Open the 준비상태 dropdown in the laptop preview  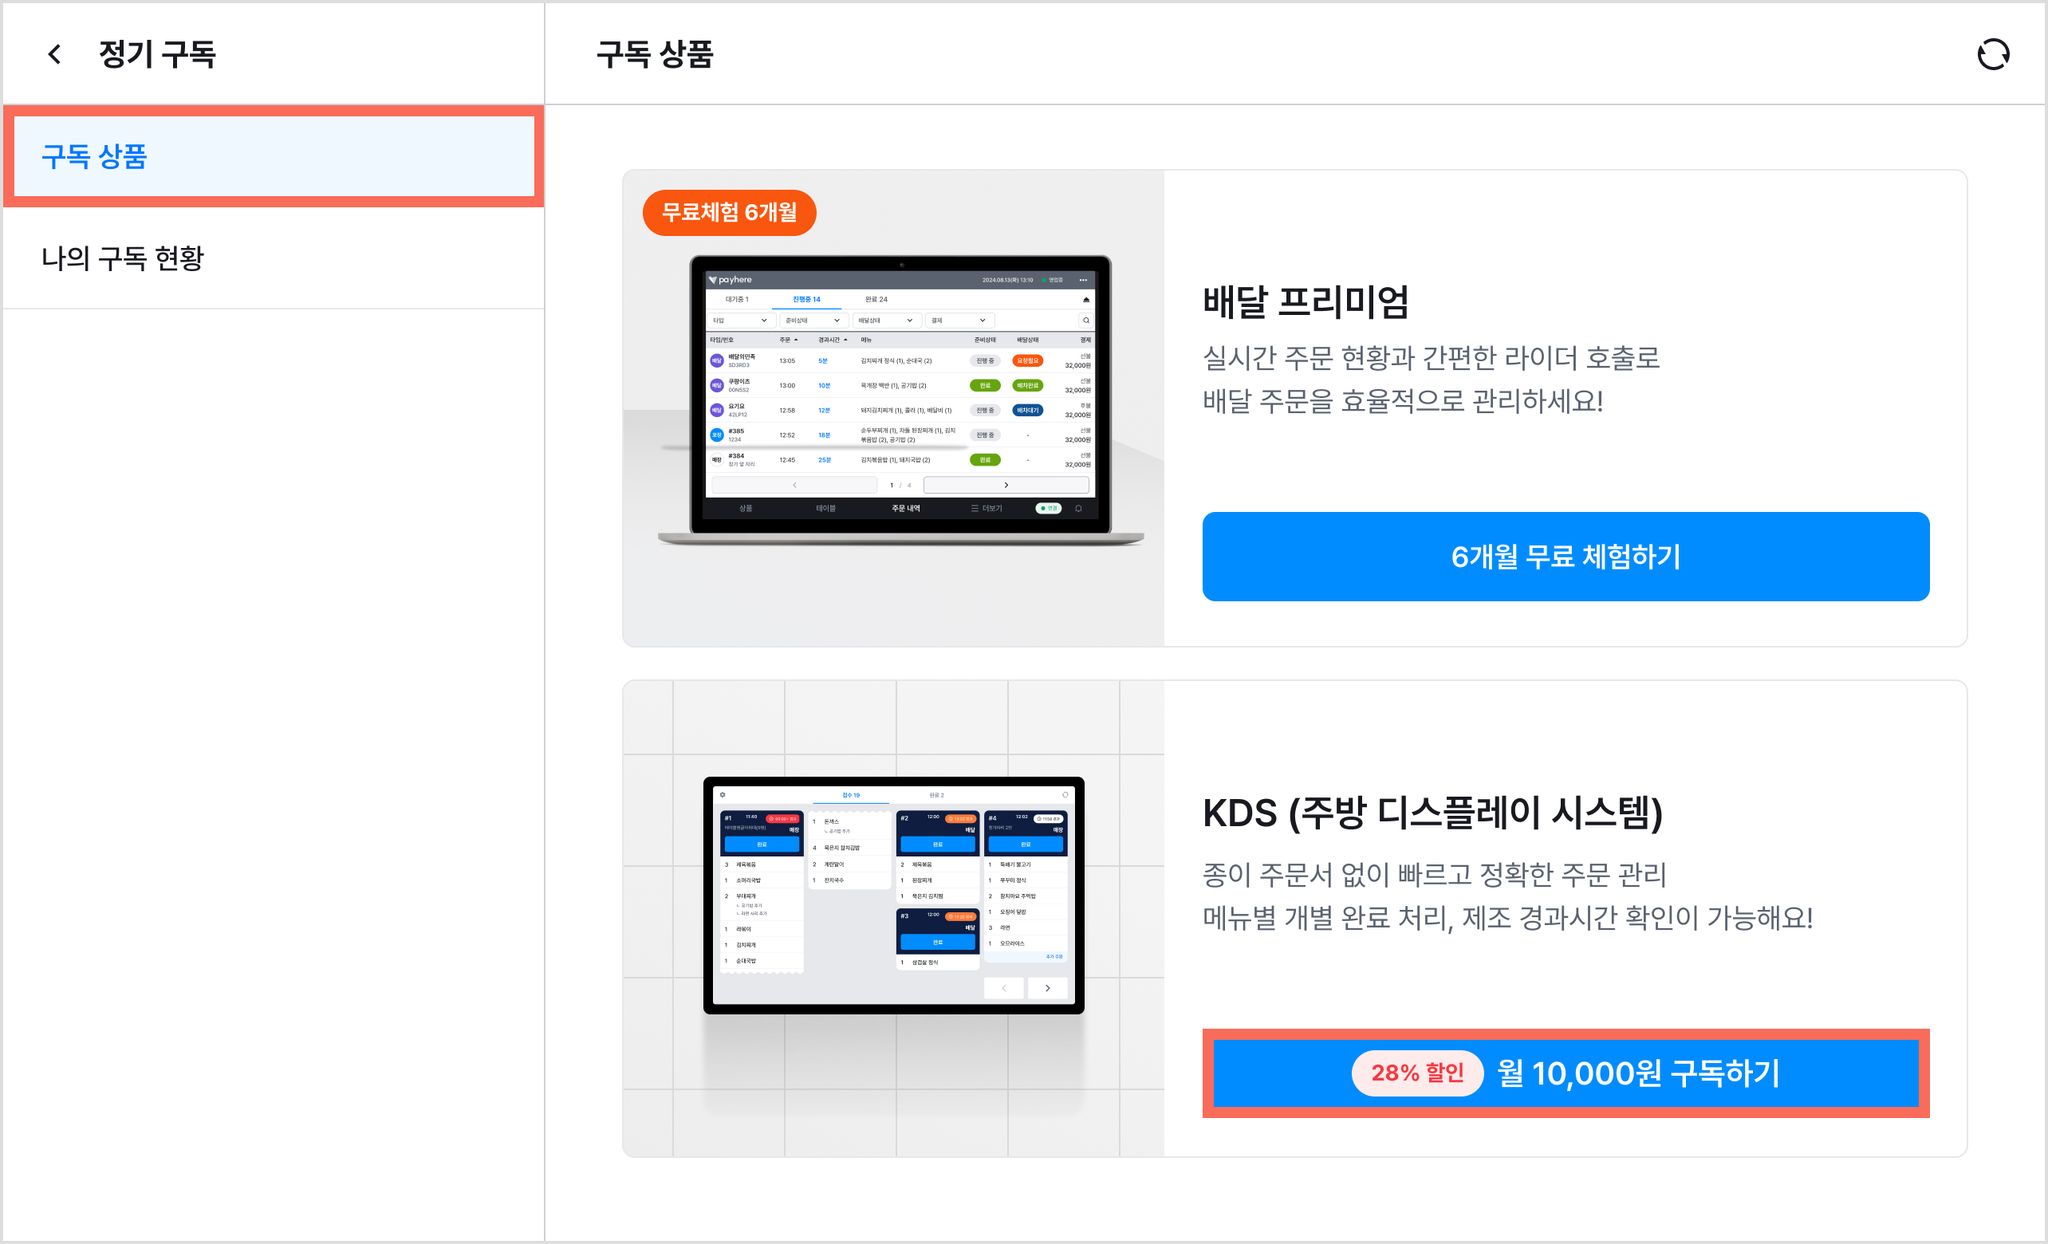[x=812, y=321]
